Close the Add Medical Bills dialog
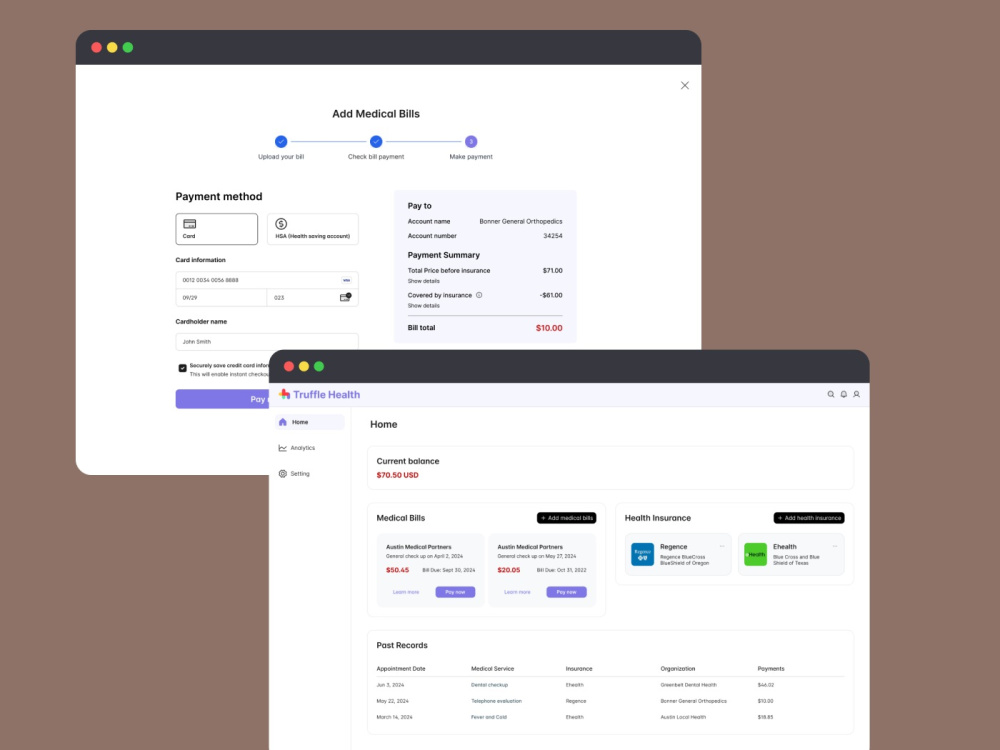1000x750 pixels. (x=685, y=85)
